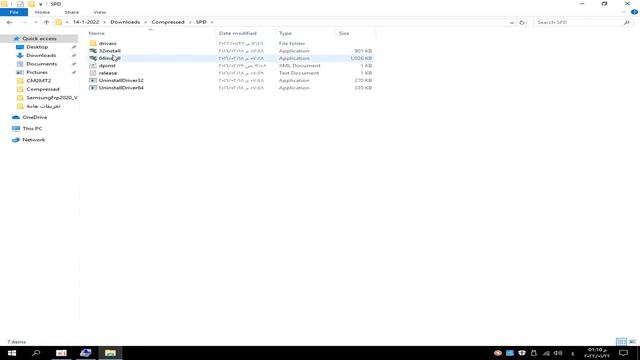The width and height of the screenshot is (640, 360).
Task: Switch to details view layout icon
Action: [x=621, y=342]
